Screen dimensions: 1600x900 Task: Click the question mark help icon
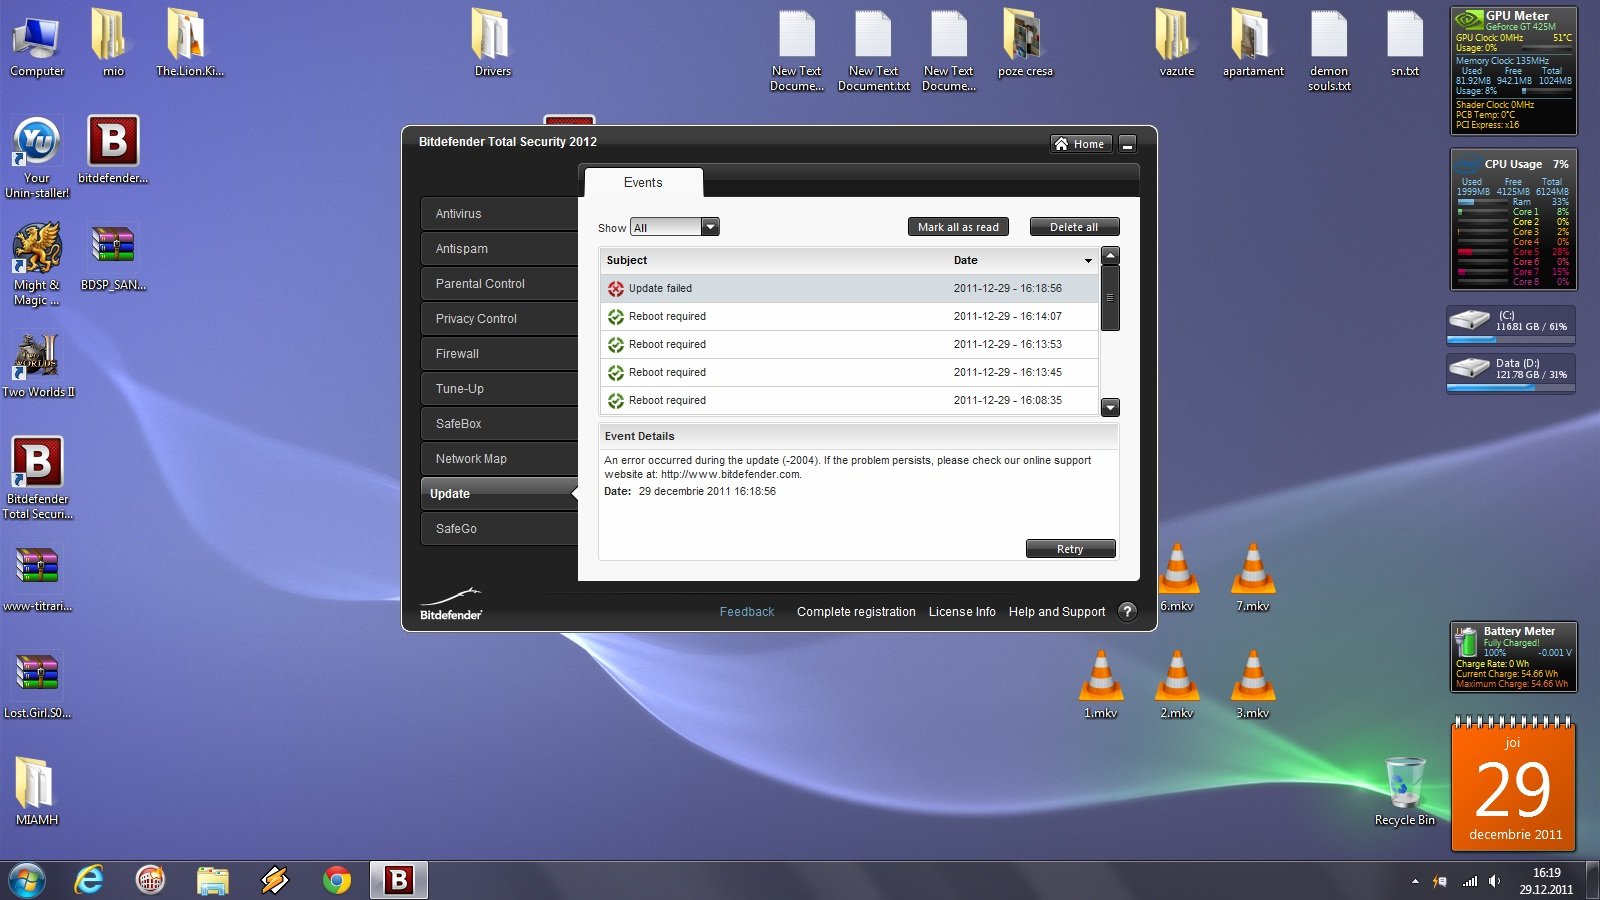(x=1127, y=611)
